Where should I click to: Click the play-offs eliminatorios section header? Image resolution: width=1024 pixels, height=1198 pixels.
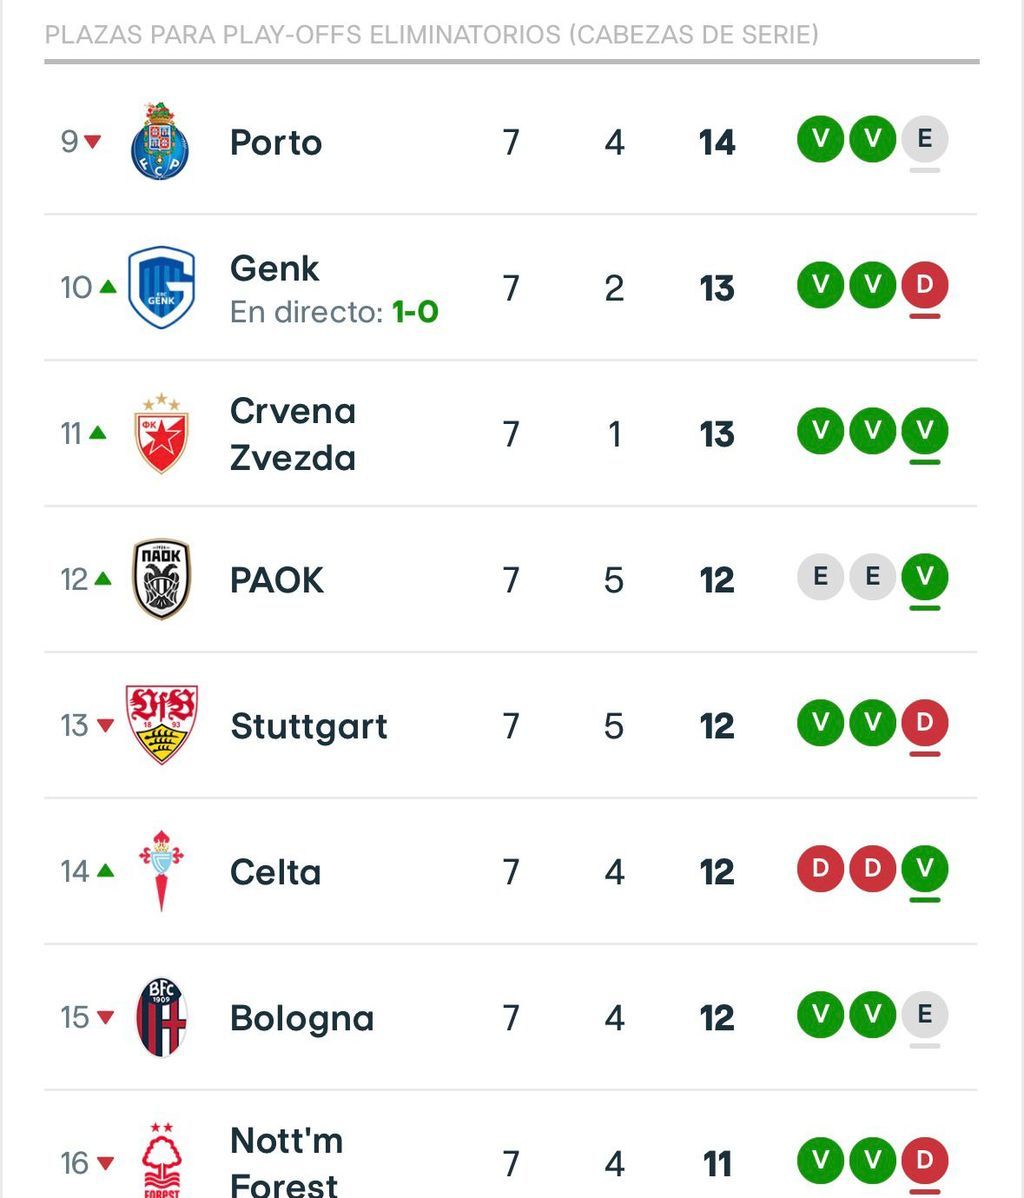click(432, 35)
